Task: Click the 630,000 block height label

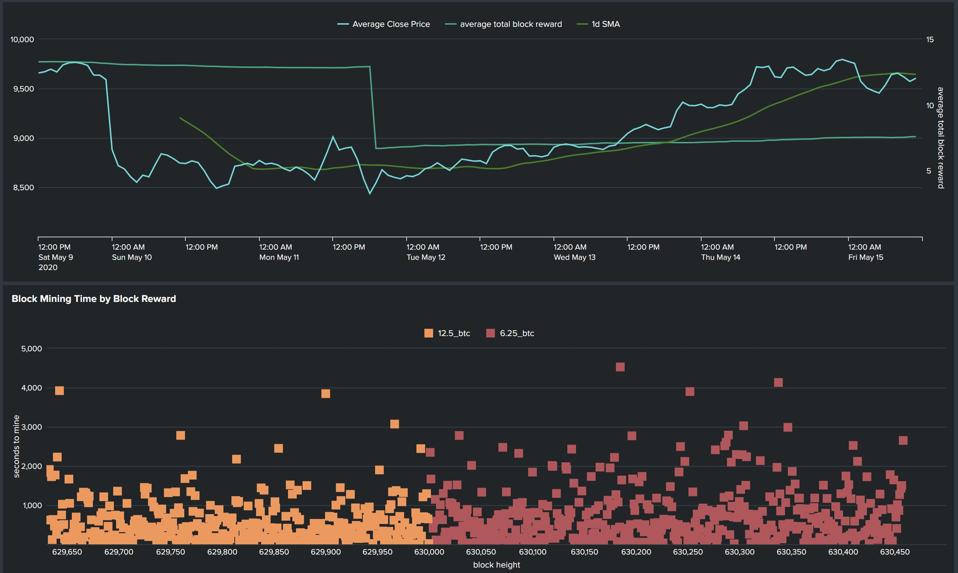Action: [x=430, y=552]
